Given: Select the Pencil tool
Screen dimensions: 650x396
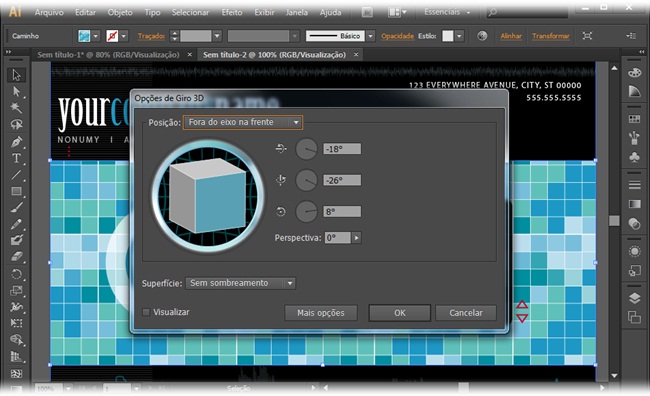Looking at the screenshot, I should pos(16,224).
